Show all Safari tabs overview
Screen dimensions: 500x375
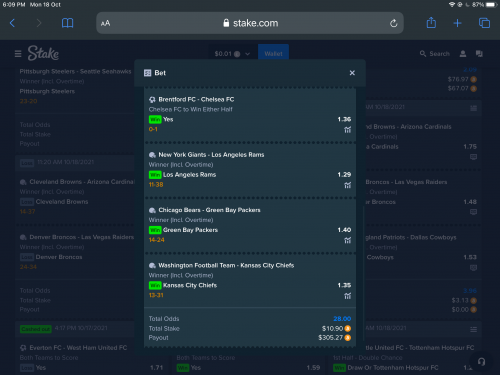(x=484, y=23)
